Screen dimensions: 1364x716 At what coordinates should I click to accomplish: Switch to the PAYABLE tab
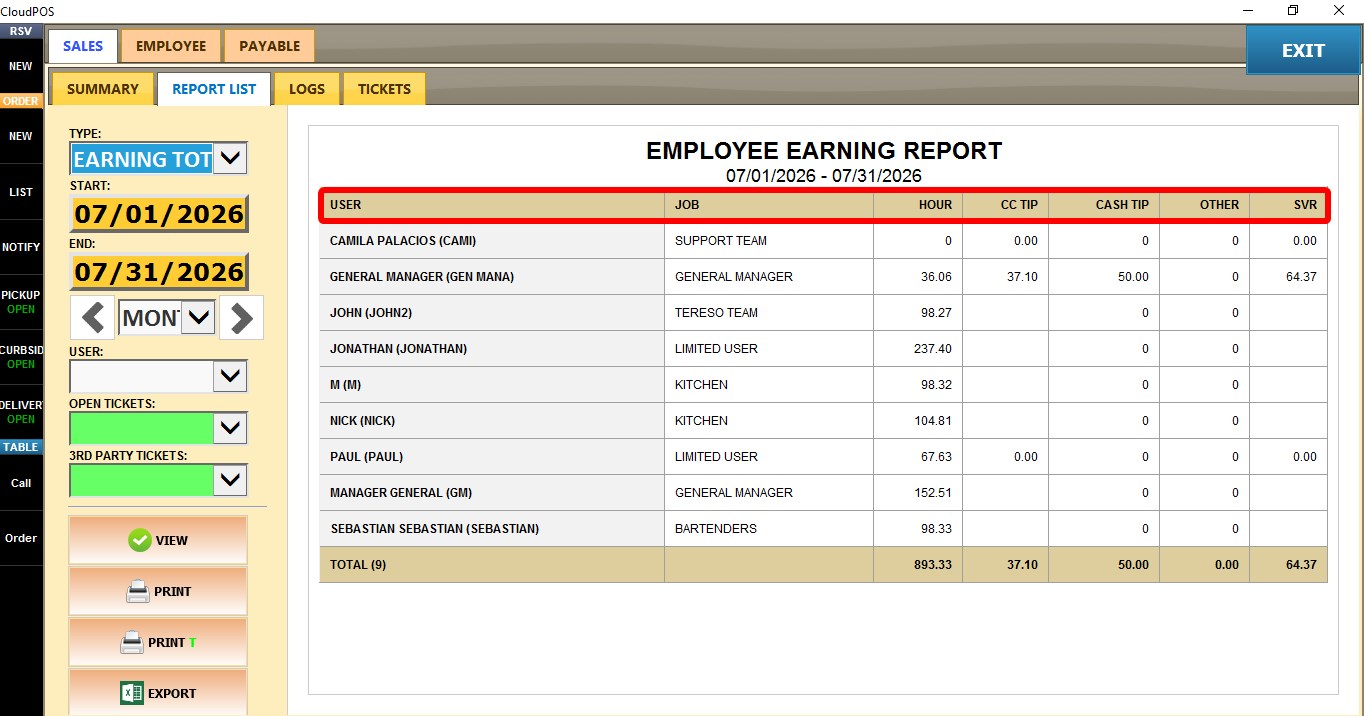point(270,46)
